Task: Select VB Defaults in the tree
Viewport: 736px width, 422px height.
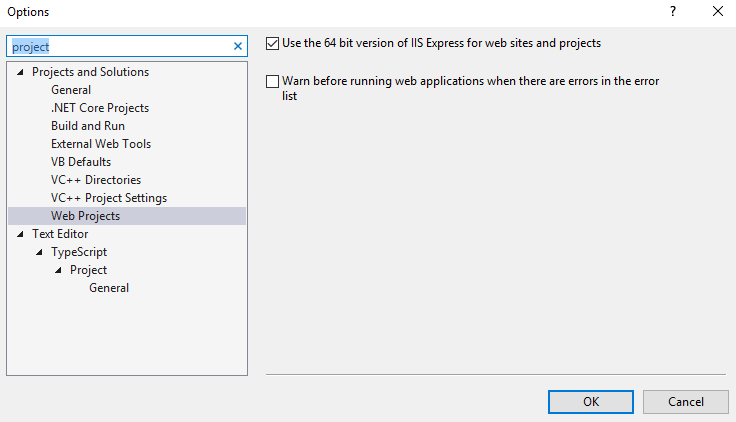Action: coord(81,162)
